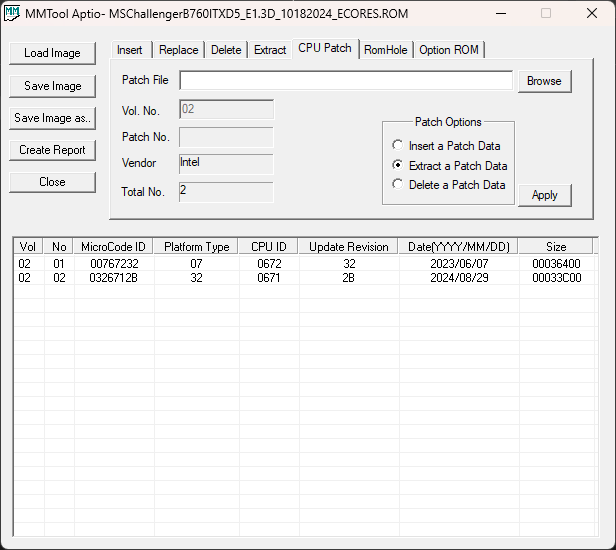The image size is (616, 550).
Task: Click the MicroCode ID column header
Action: pos(114,247)
